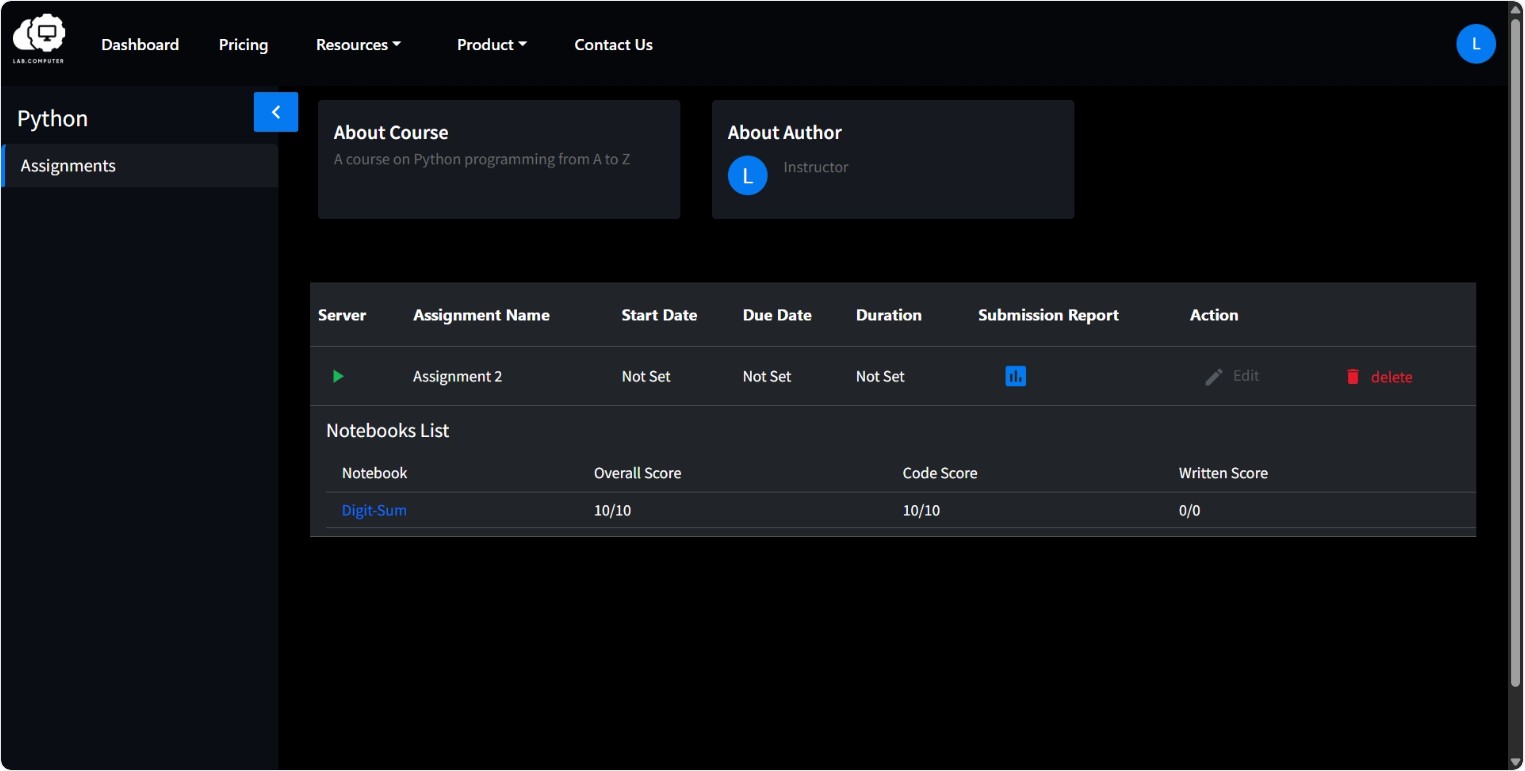This screenshot has height=771, width=1525.
Task: Click the Overall Score column header
Action: (x=637, y=473)
